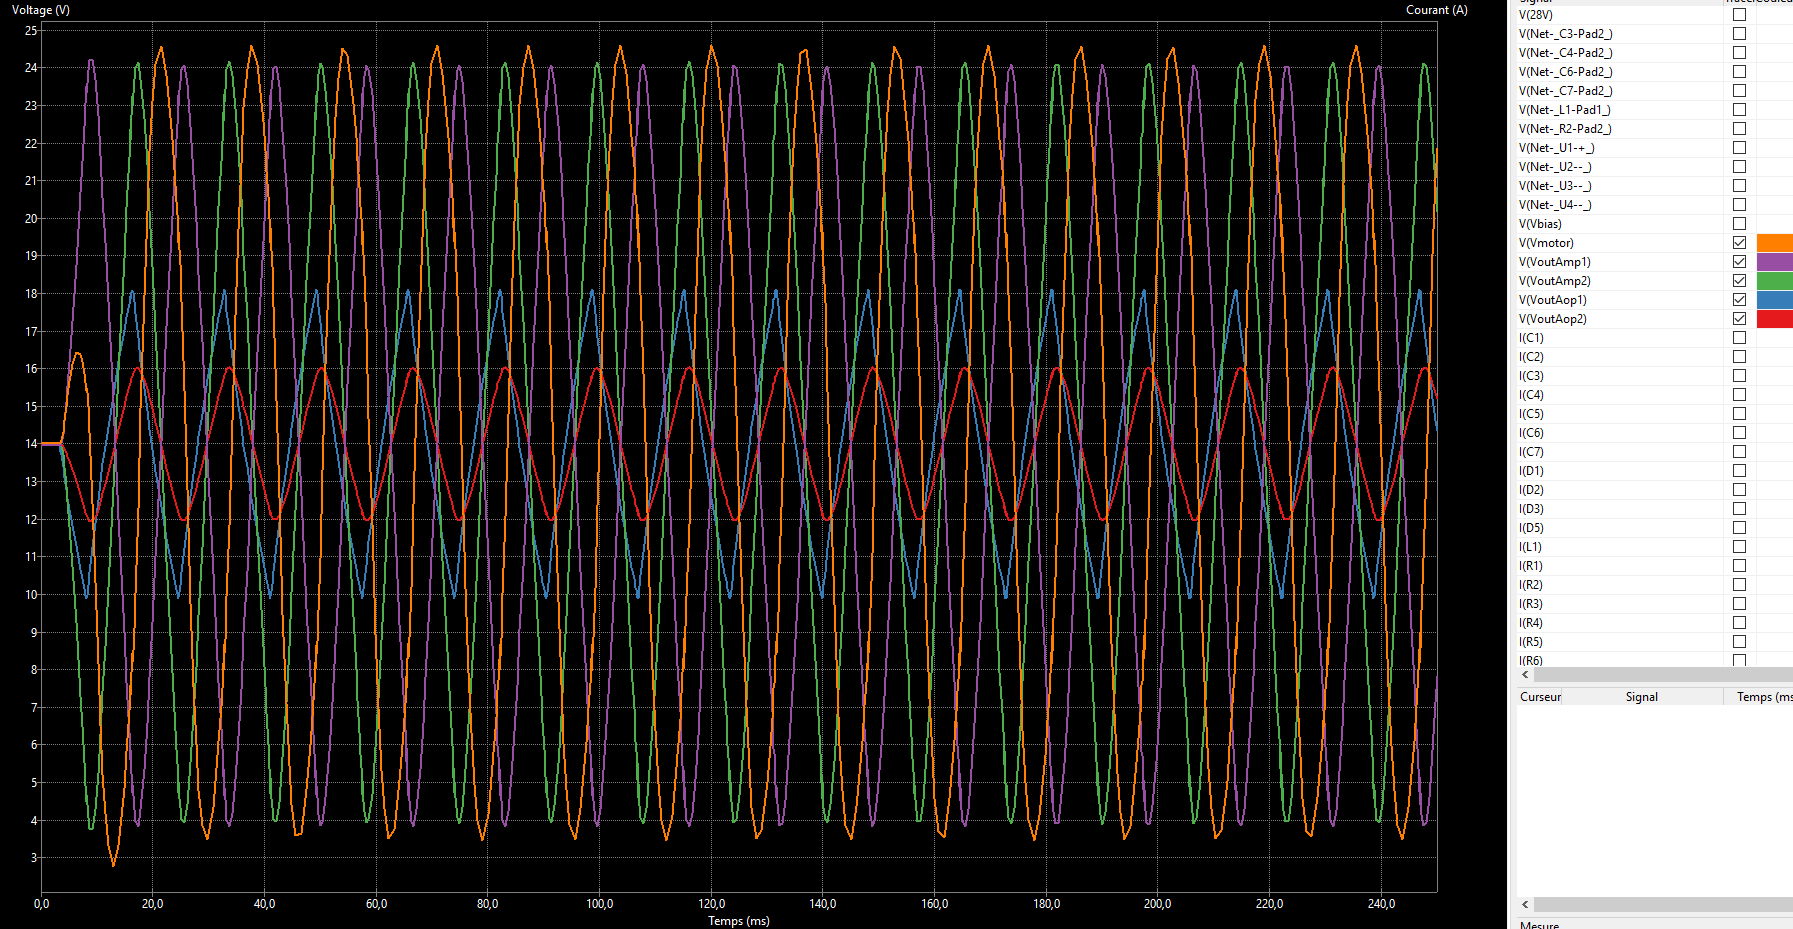This screenshot has width=1793, height=929.
Task: Click the 25 tick on the voltage axis
Action: pos(31,31)
